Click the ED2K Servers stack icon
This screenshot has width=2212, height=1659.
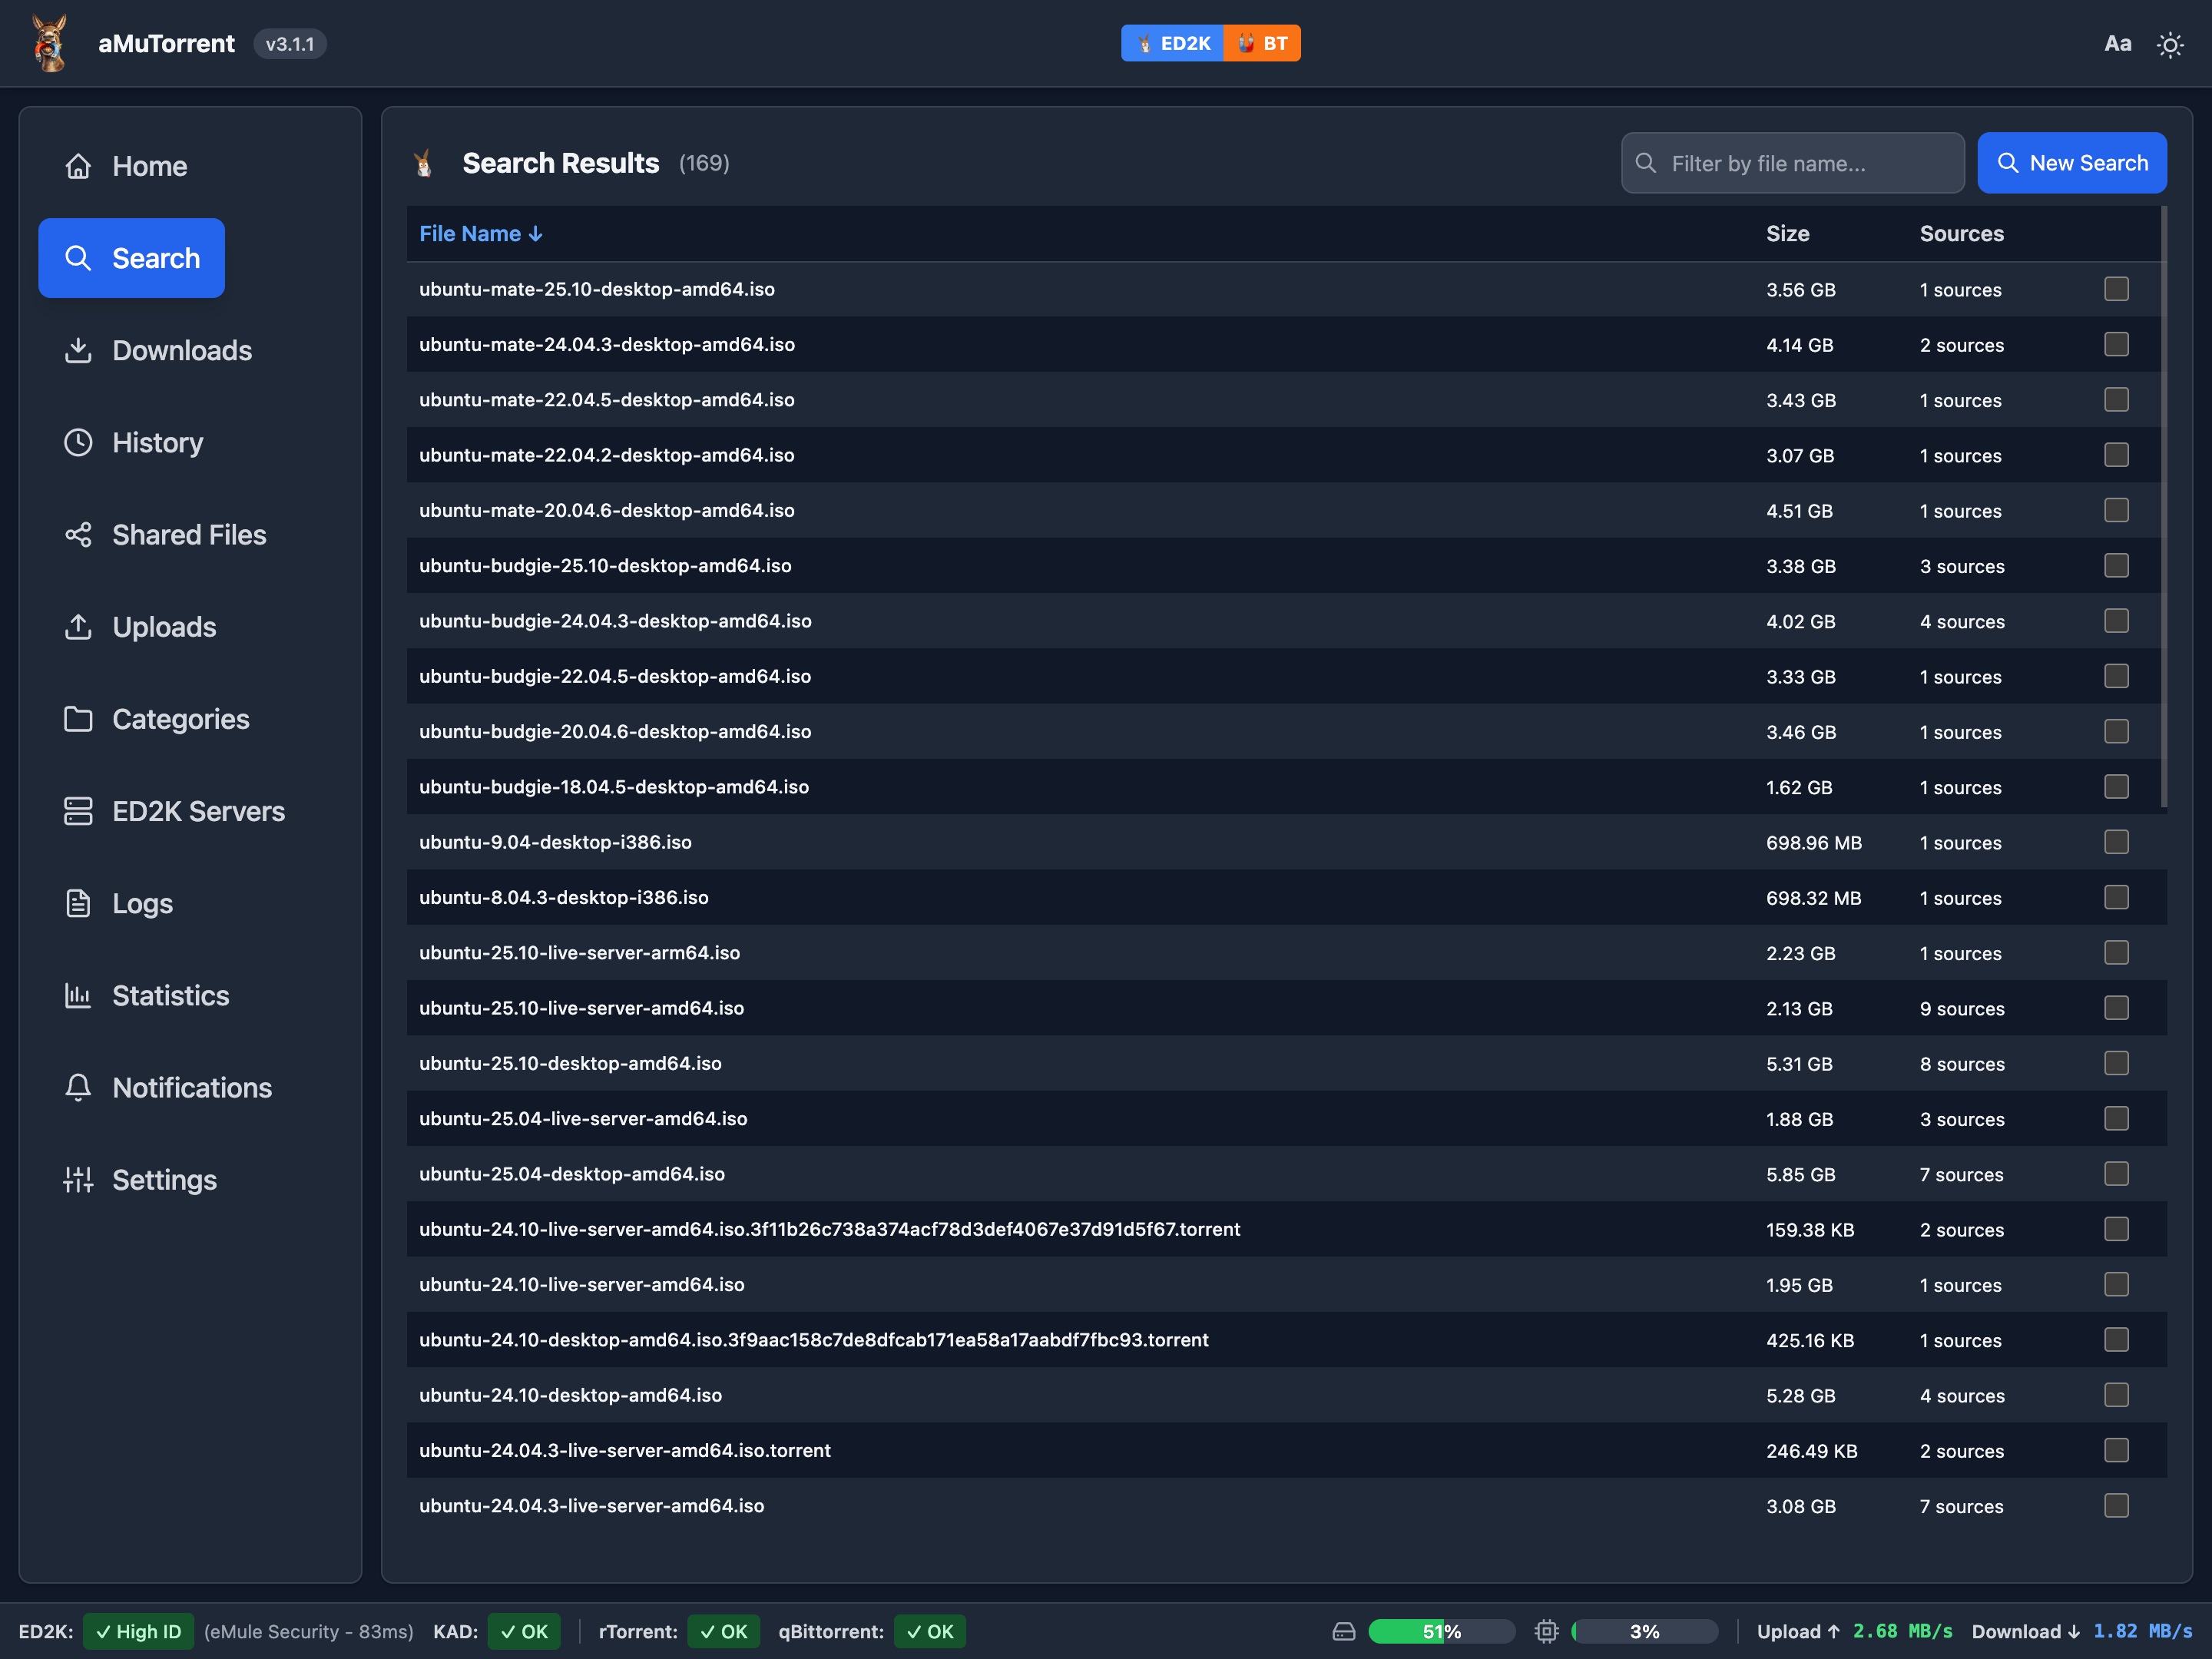tap(78, 811)
